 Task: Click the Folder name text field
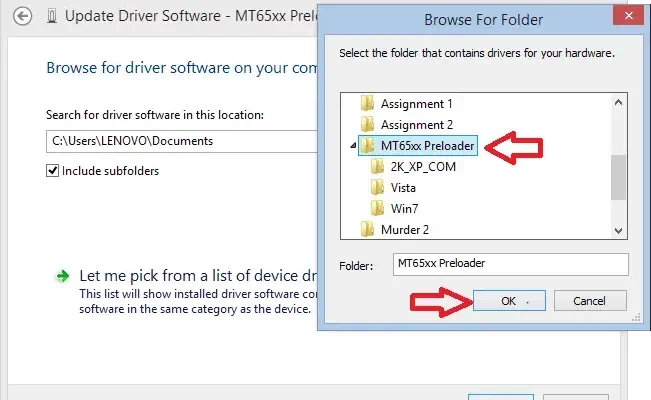[x=509, y=265]
